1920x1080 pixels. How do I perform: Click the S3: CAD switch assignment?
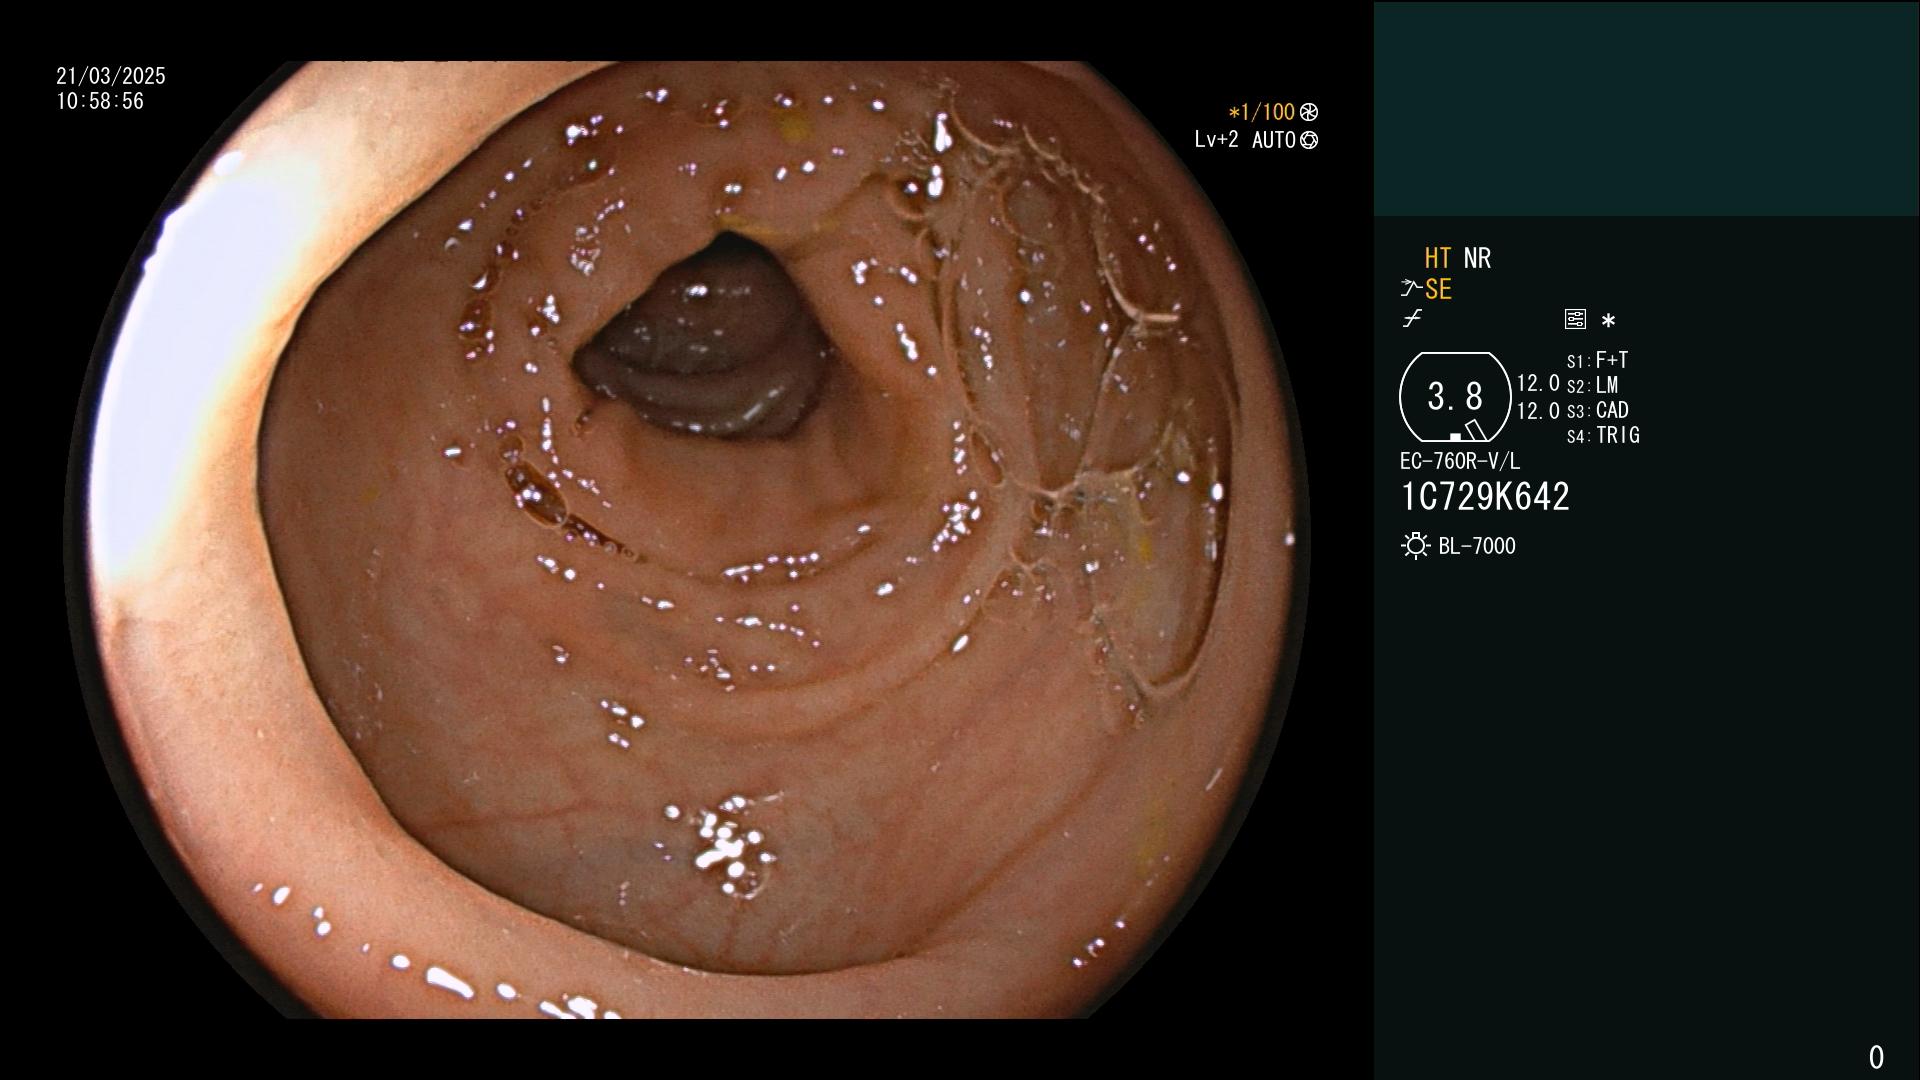pos(1598,410)
